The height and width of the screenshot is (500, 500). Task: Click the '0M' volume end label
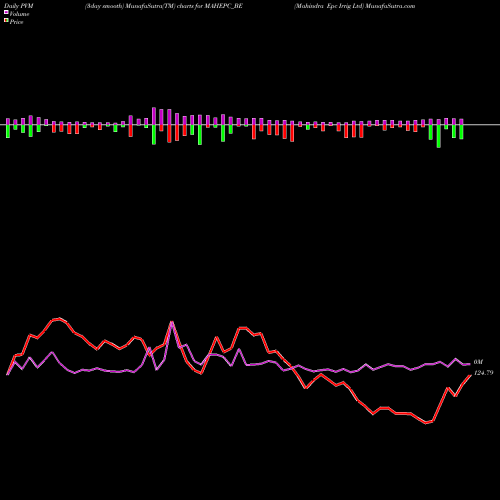(478, 362)
